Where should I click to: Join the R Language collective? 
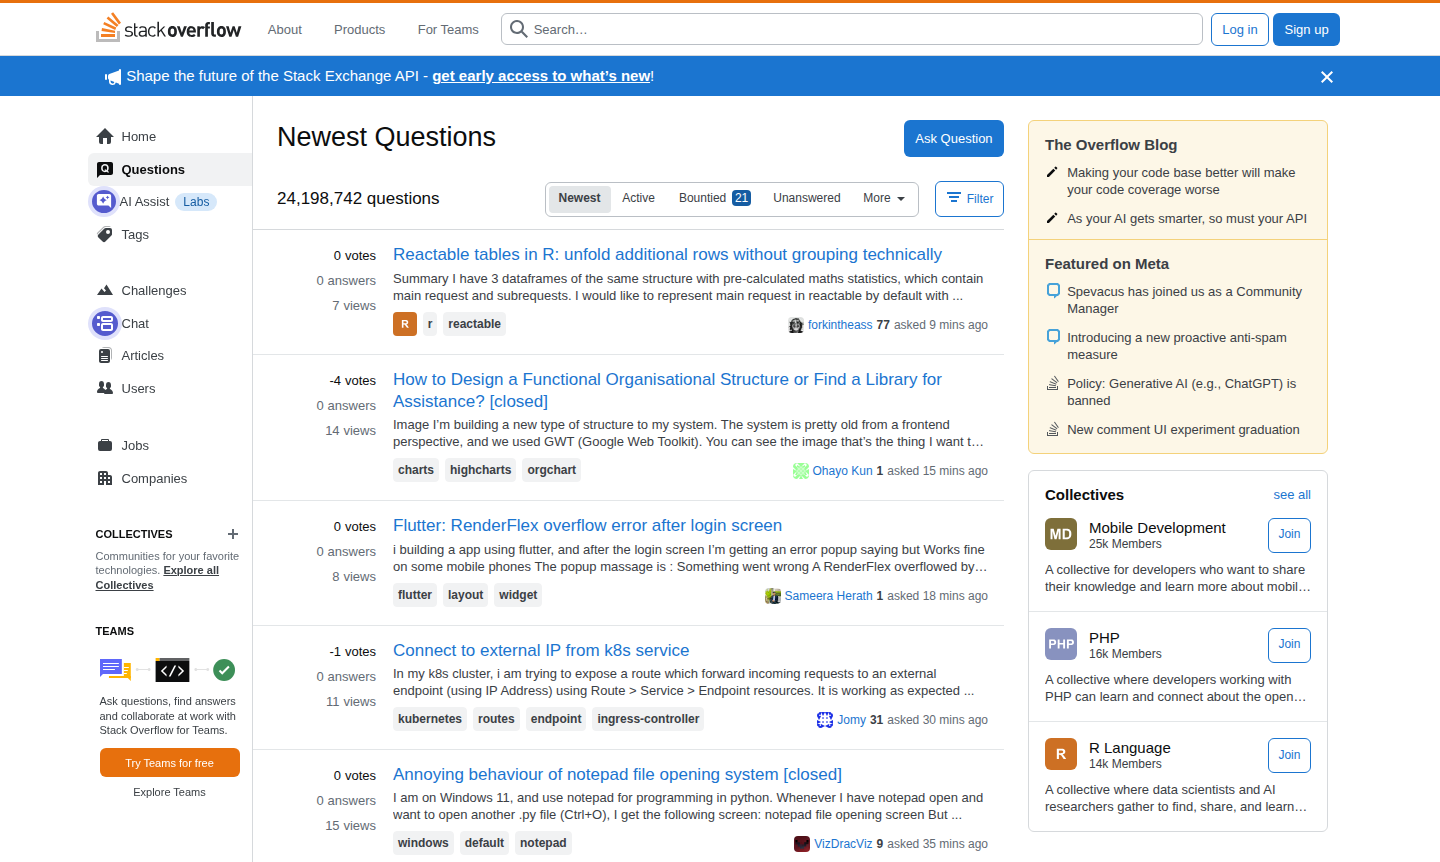tap(1289, 755)
